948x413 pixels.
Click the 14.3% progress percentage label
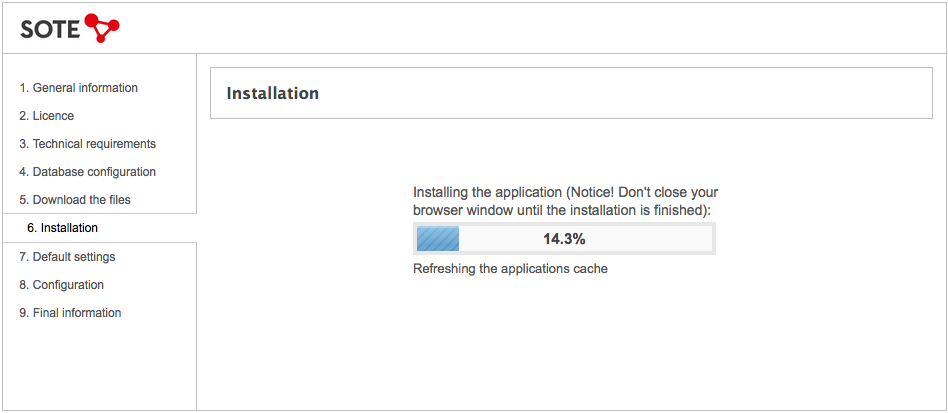[564, 239]
